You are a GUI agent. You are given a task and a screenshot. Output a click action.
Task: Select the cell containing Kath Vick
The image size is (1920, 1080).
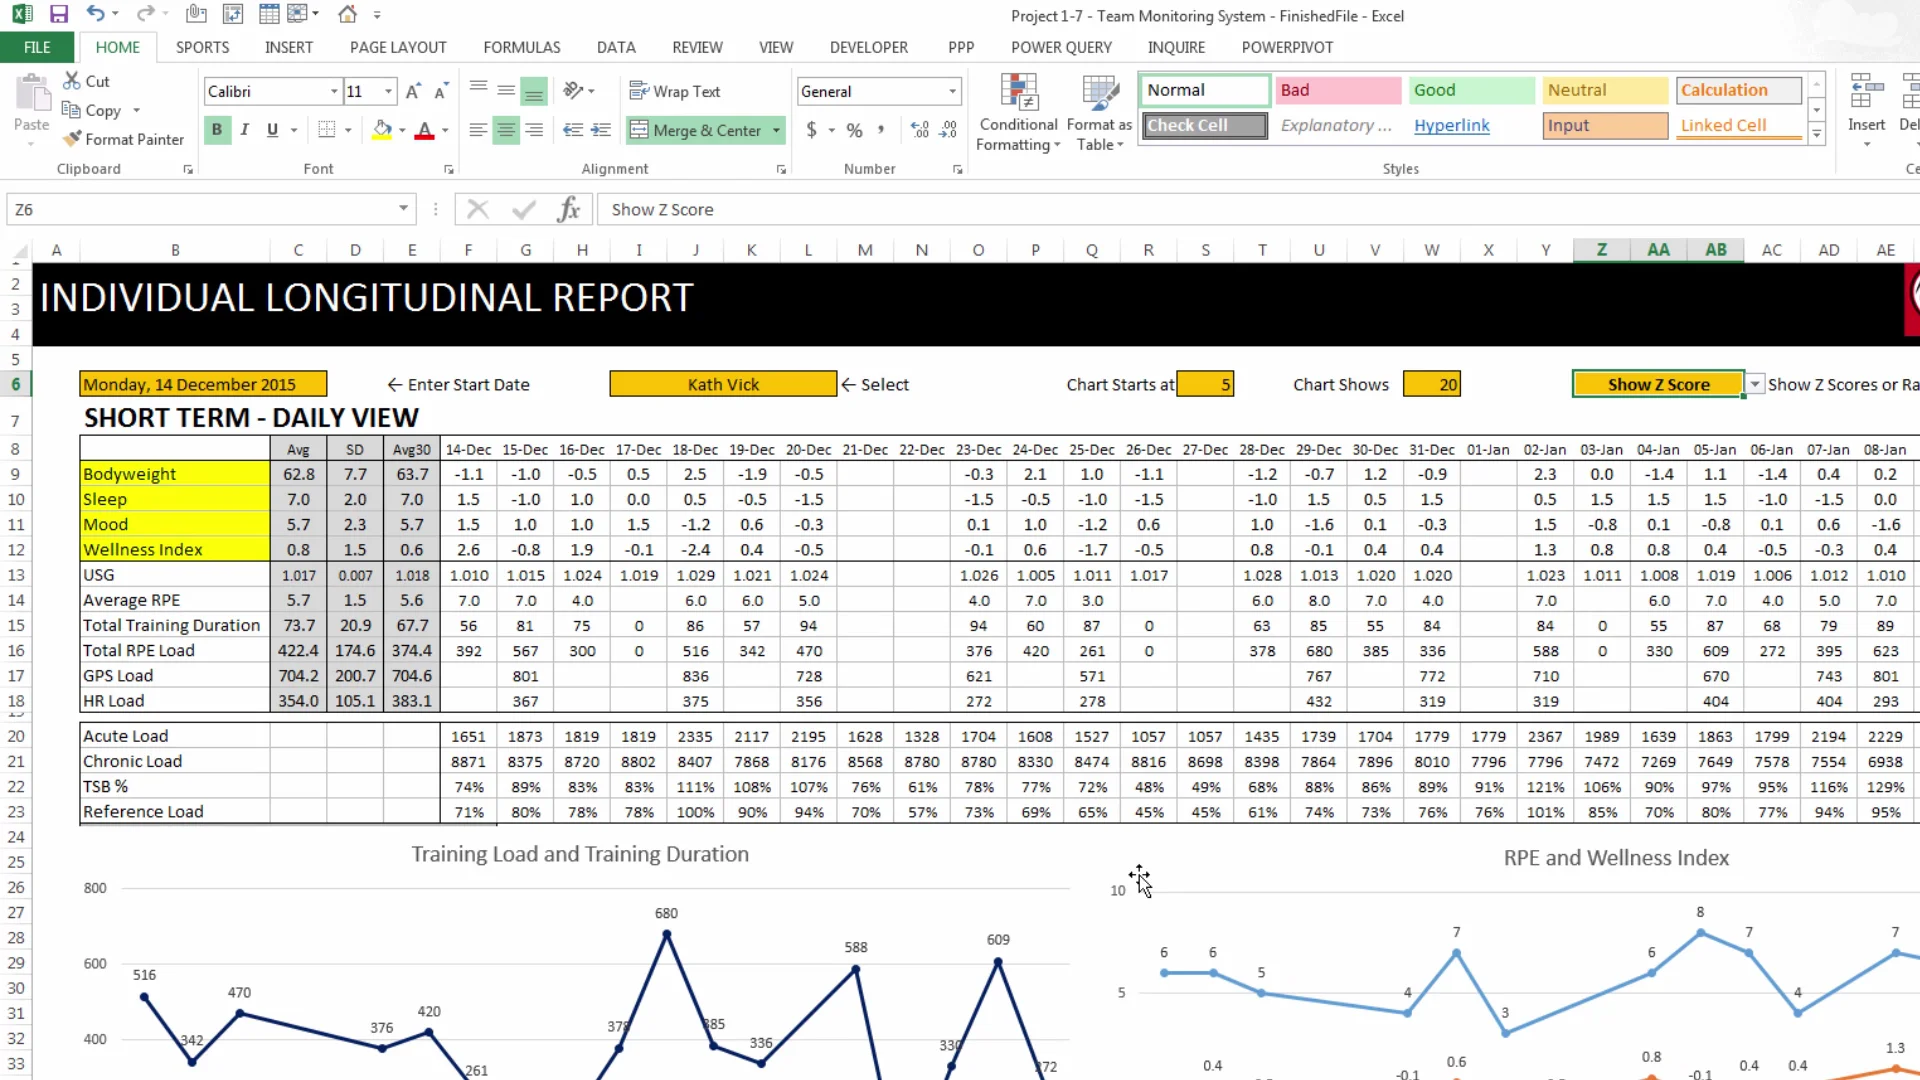pos(722,384)
